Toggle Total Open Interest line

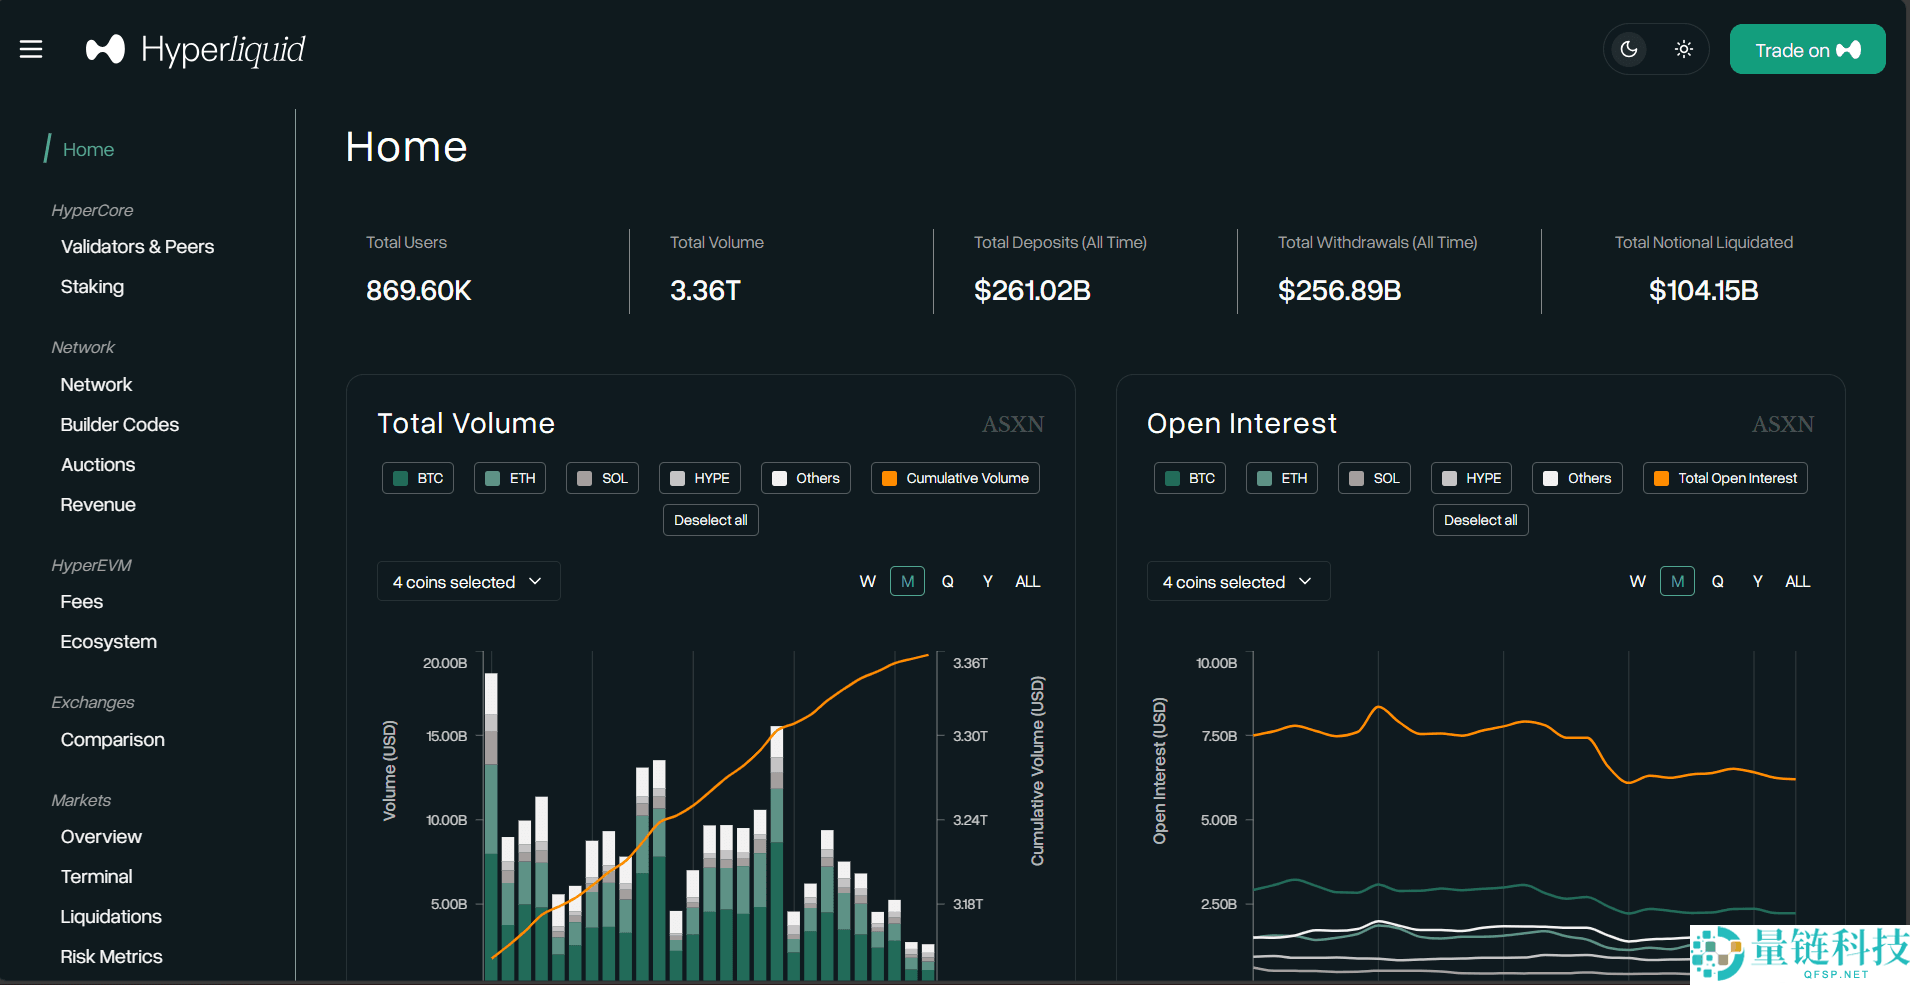click(1725, 478)
